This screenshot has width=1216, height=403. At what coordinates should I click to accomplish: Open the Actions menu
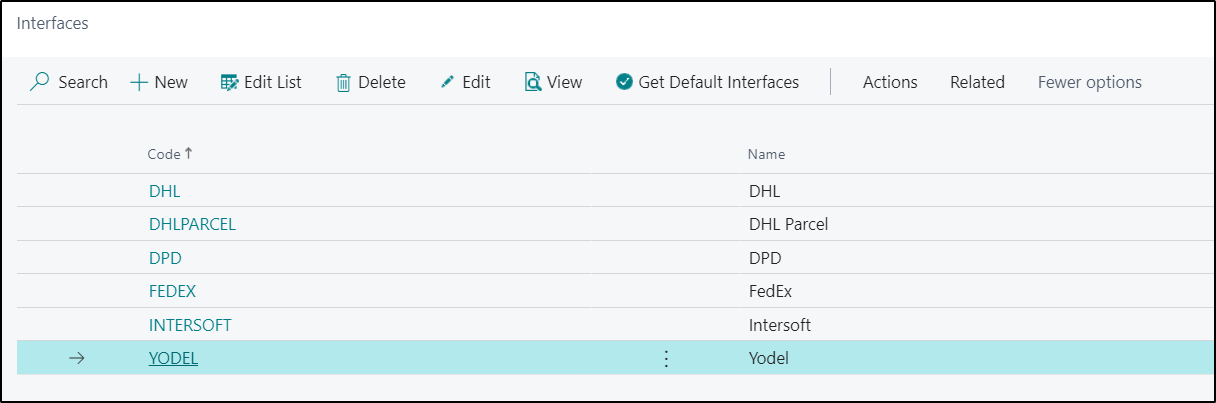(x=890, y=82)
